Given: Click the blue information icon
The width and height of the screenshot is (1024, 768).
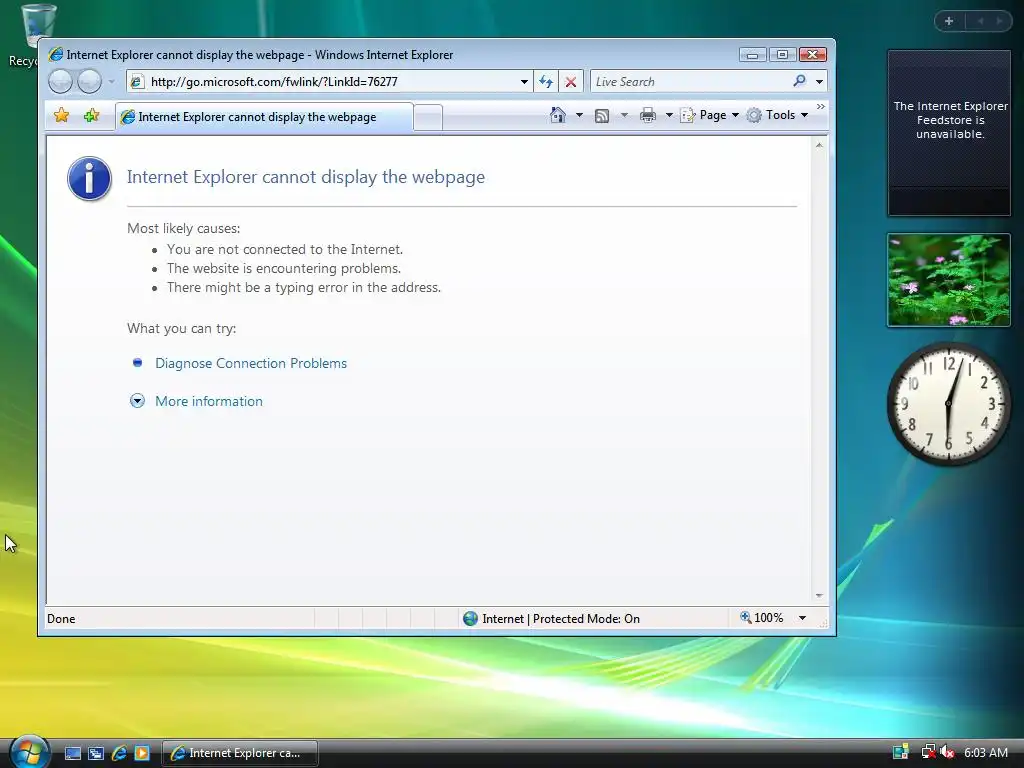Looking at the screenshot, I should 89,178.
